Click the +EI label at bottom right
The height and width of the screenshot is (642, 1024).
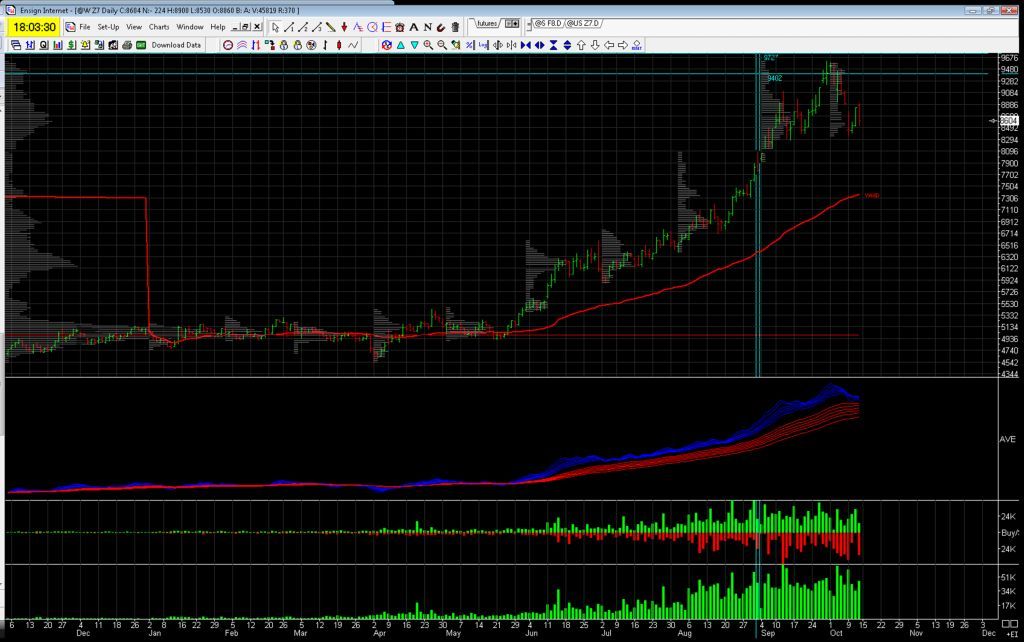(x=1013, y=634)
